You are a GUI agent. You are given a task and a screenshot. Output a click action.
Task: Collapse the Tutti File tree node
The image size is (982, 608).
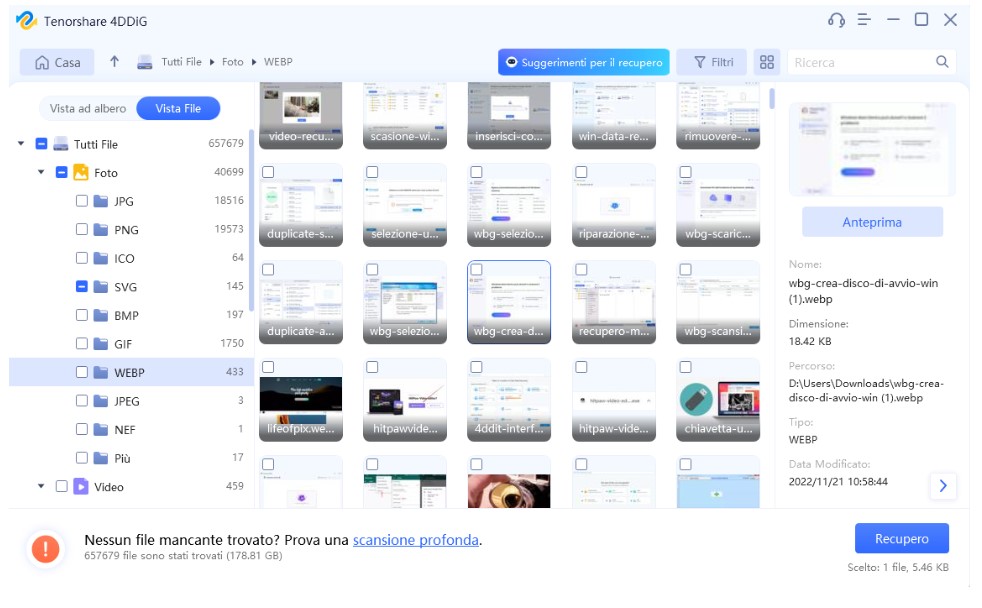point(21,144)
